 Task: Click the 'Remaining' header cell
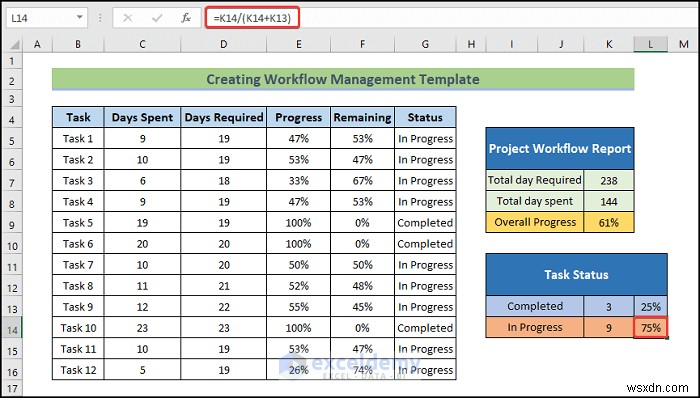(362, 117)
